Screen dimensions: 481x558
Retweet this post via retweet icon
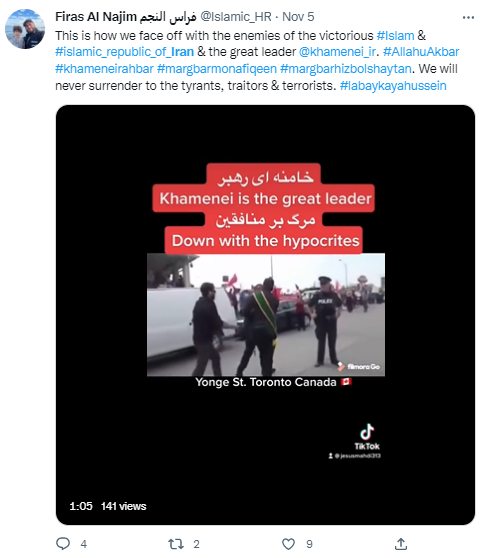[x=176, y=544]
